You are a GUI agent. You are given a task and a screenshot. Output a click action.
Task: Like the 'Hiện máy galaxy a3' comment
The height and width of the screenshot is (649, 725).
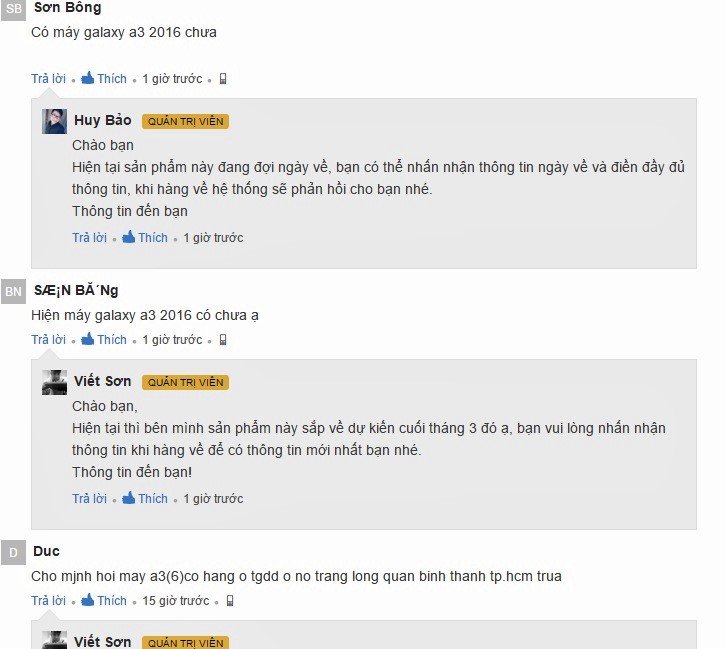(x=104, y=340)
